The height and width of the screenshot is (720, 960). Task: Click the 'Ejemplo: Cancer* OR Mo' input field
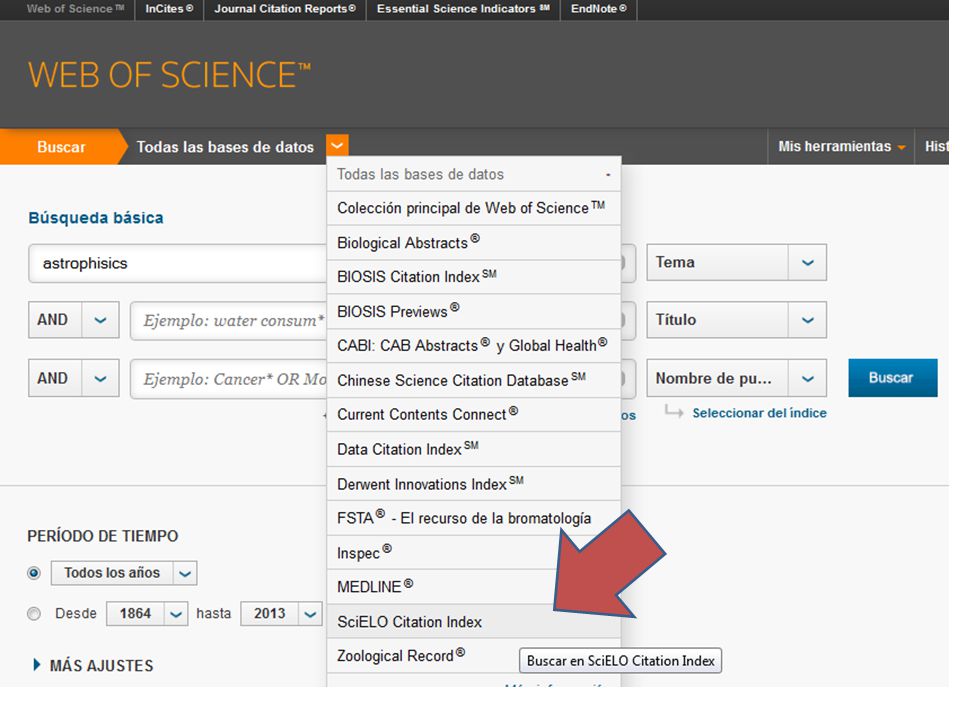click(x=229, y=379)
